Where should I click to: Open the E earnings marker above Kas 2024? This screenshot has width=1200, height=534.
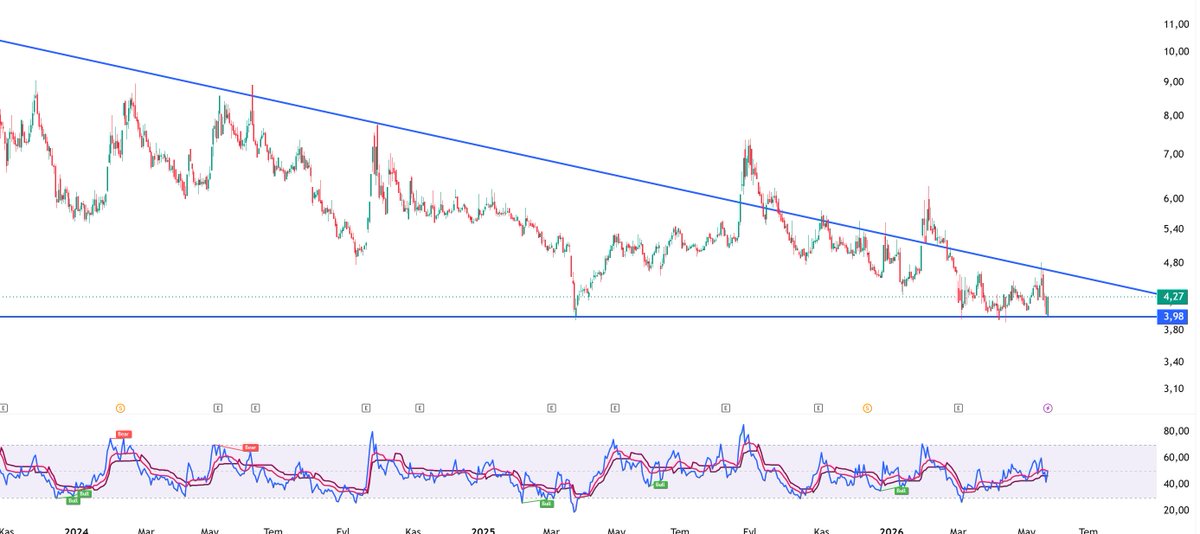tap(419, 408)
